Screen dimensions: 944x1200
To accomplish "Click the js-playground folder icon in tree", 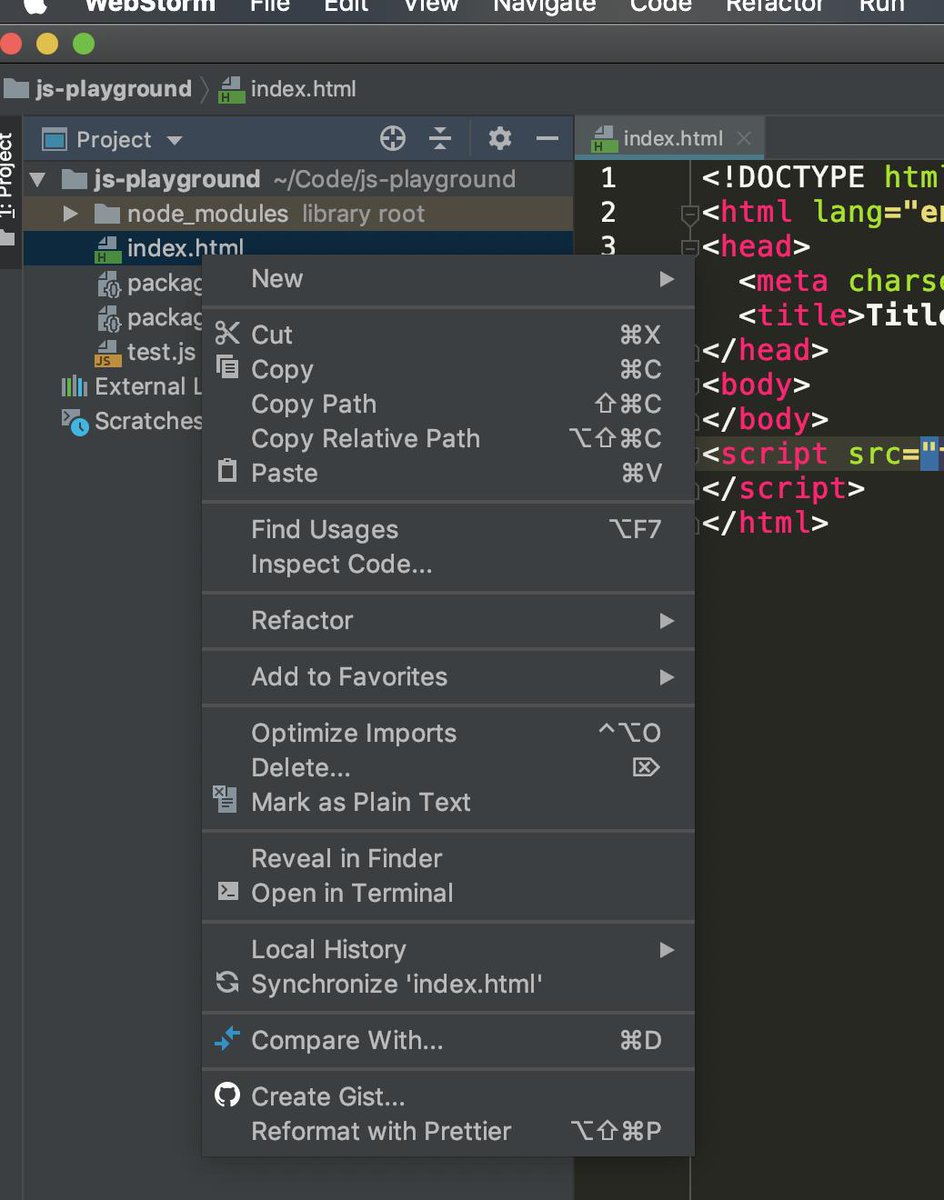I will click(74, 180).
